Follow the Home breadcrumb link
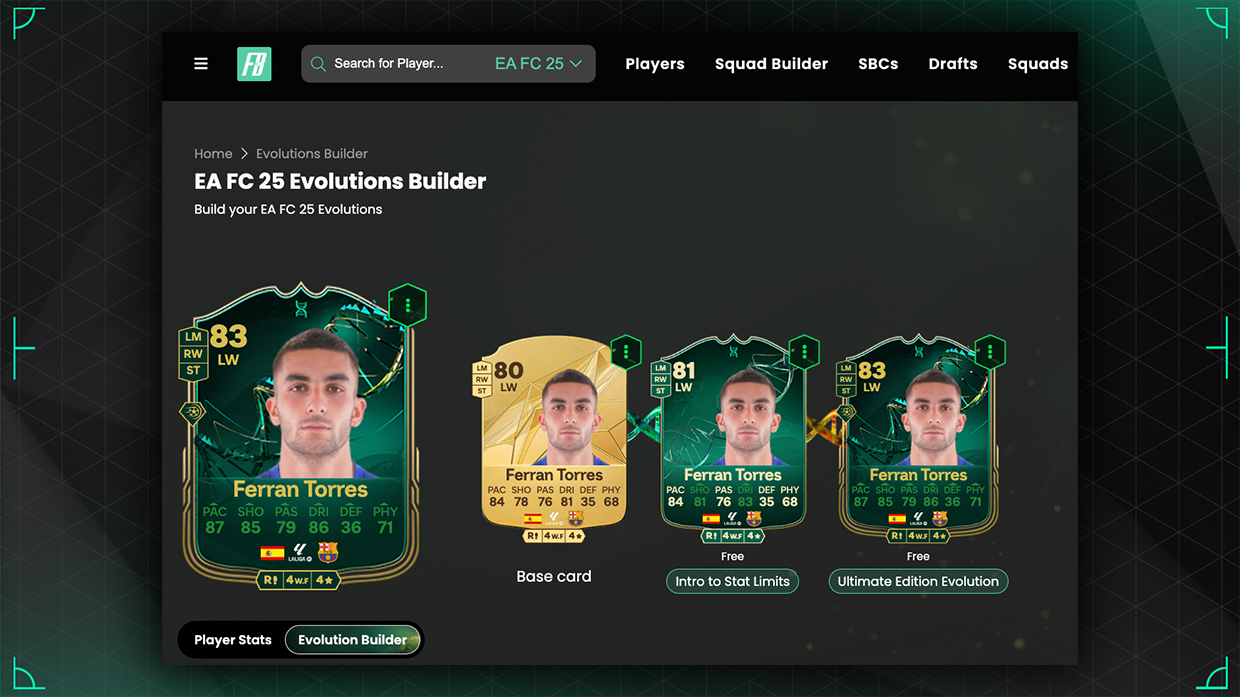The height and width of the screenshot is (697, 1240). point(213,154)
